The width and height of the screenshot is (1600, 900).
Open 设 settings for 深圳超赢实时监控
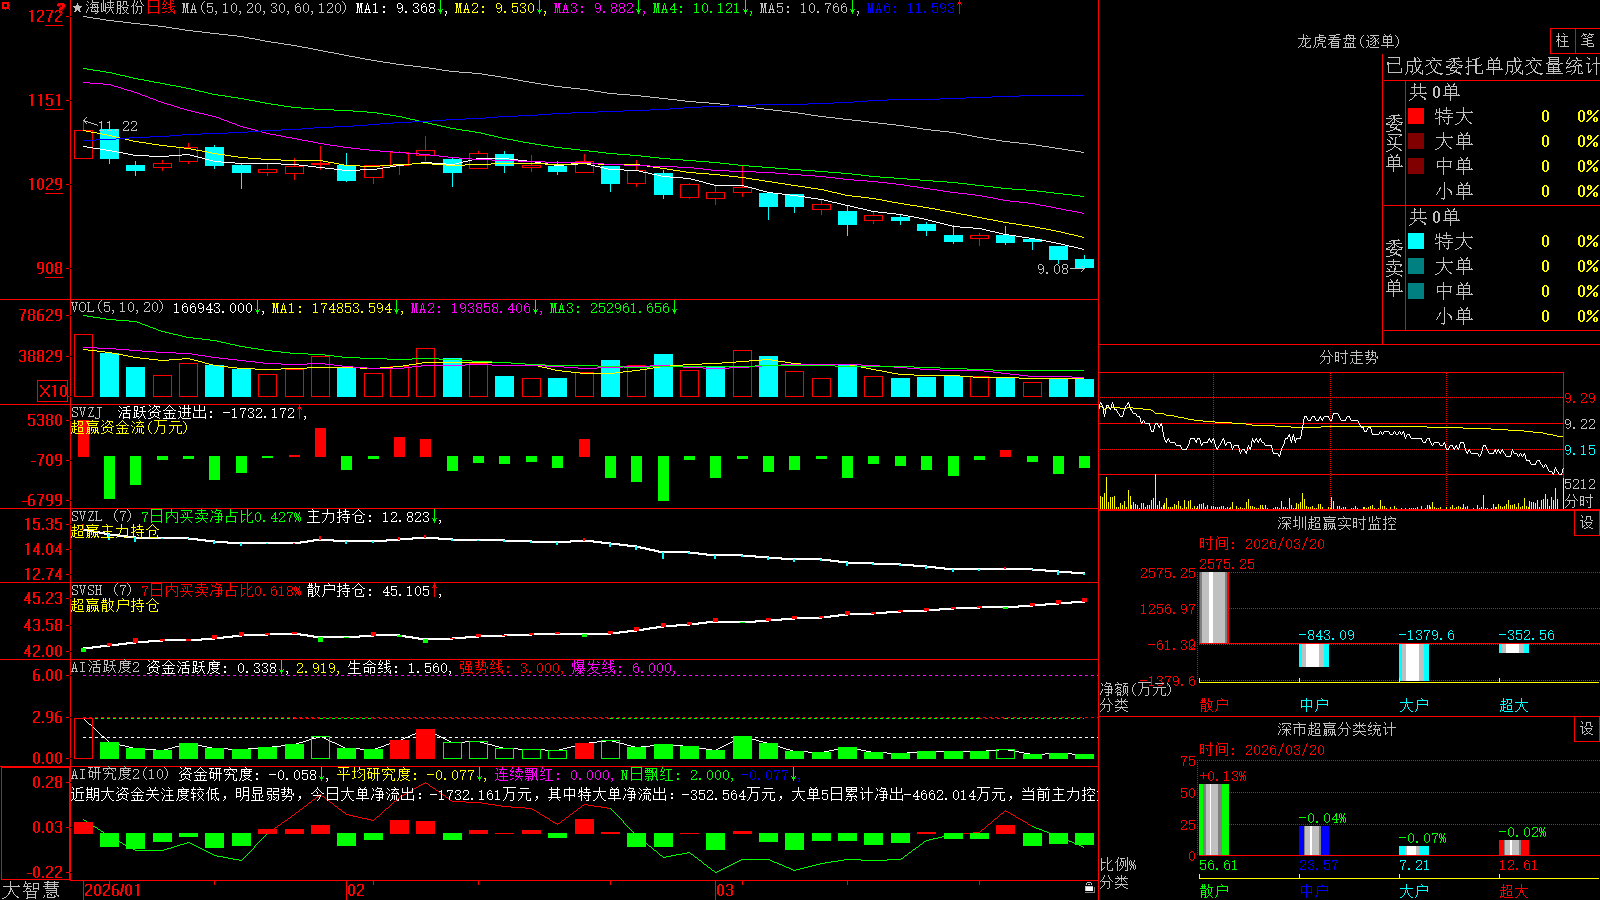click(1587, 523)
